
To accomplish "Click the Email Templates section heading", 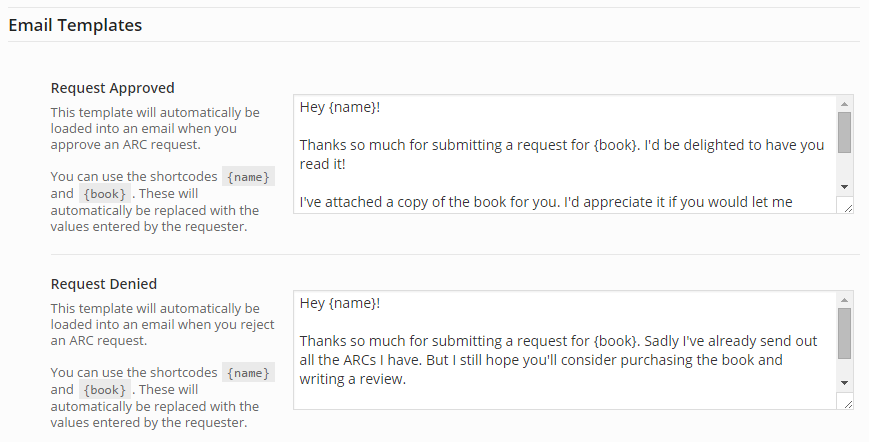I will pos(75,25).
